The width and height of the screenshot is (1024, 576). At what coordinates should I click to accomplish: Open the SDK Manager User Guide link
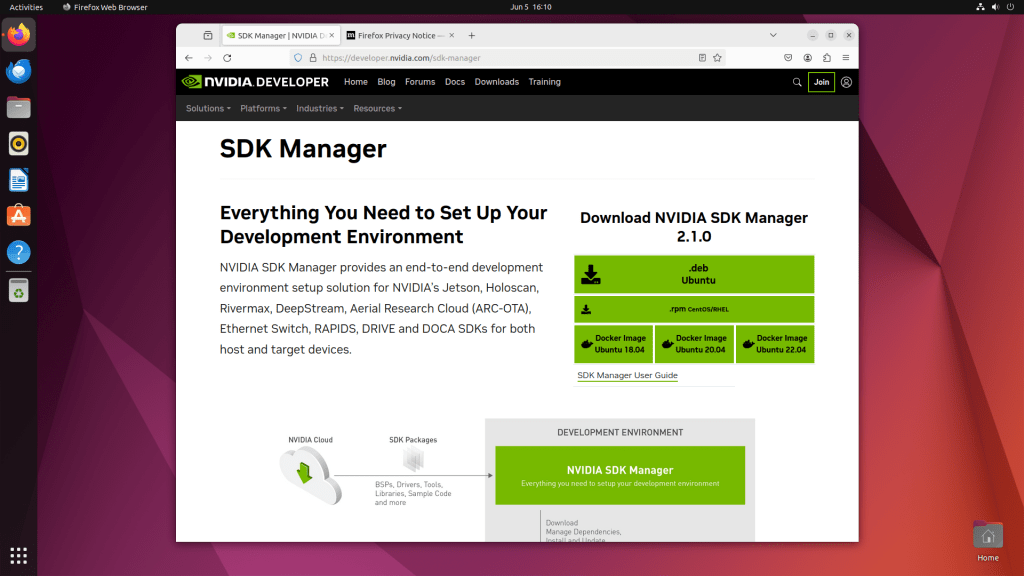(x=627, y=376)
